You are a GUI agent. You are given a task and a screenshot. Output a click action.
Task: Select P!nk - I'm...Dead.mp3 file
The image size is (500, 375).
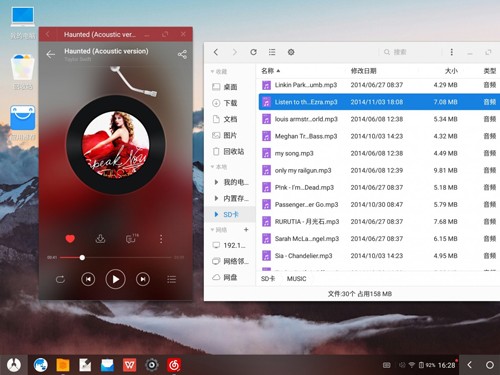click(379, 187)
